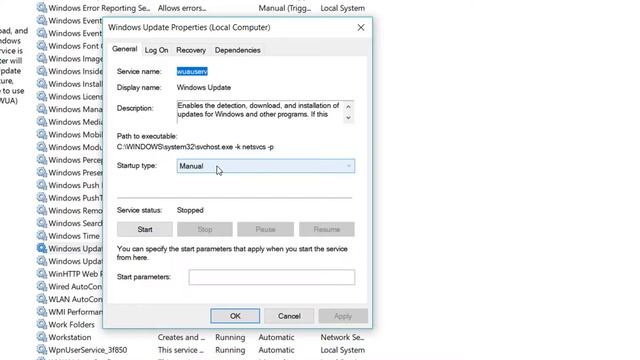Click gear icon beside Windows Presen service

(x=42, y=172)
